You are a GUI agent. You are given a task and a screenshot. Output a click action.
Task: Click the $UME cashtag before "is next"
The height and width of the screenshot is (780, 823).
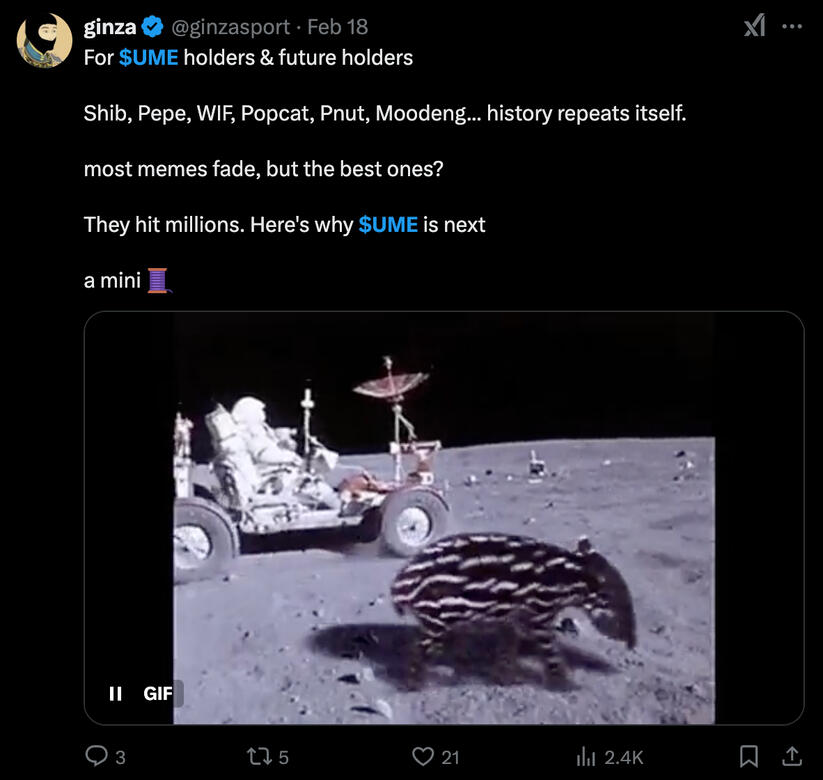pos(387,225)
